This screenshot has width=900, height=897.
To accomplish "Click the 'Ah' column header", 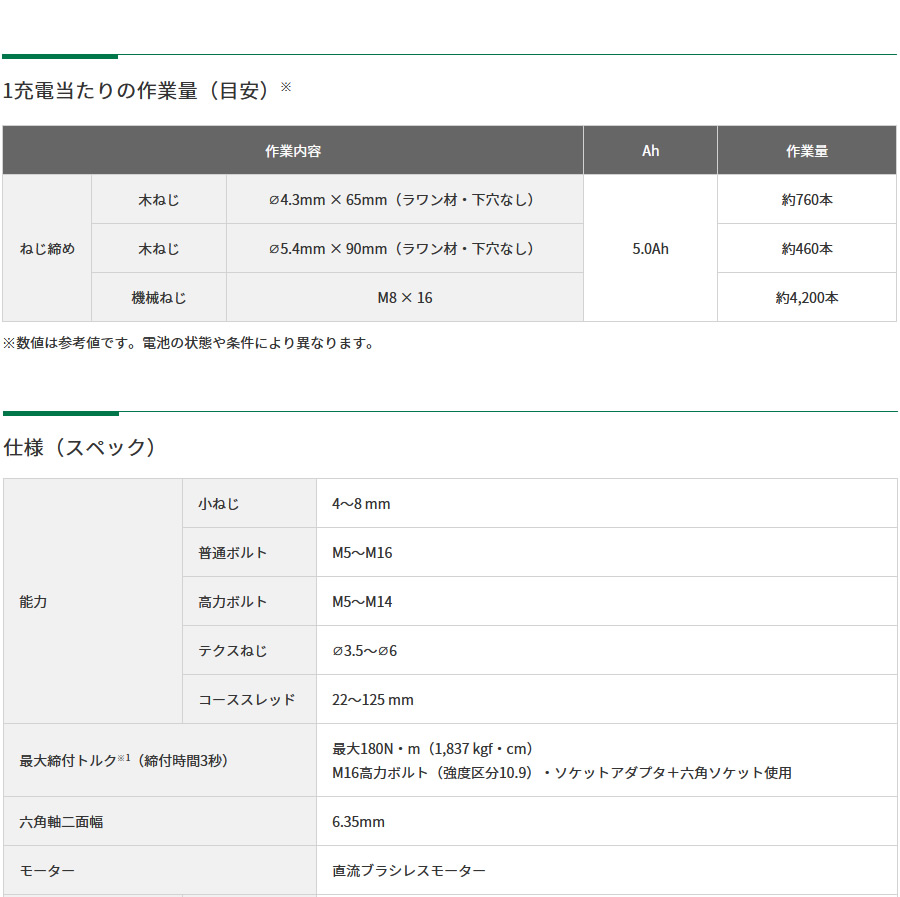I will coord(650,150).
